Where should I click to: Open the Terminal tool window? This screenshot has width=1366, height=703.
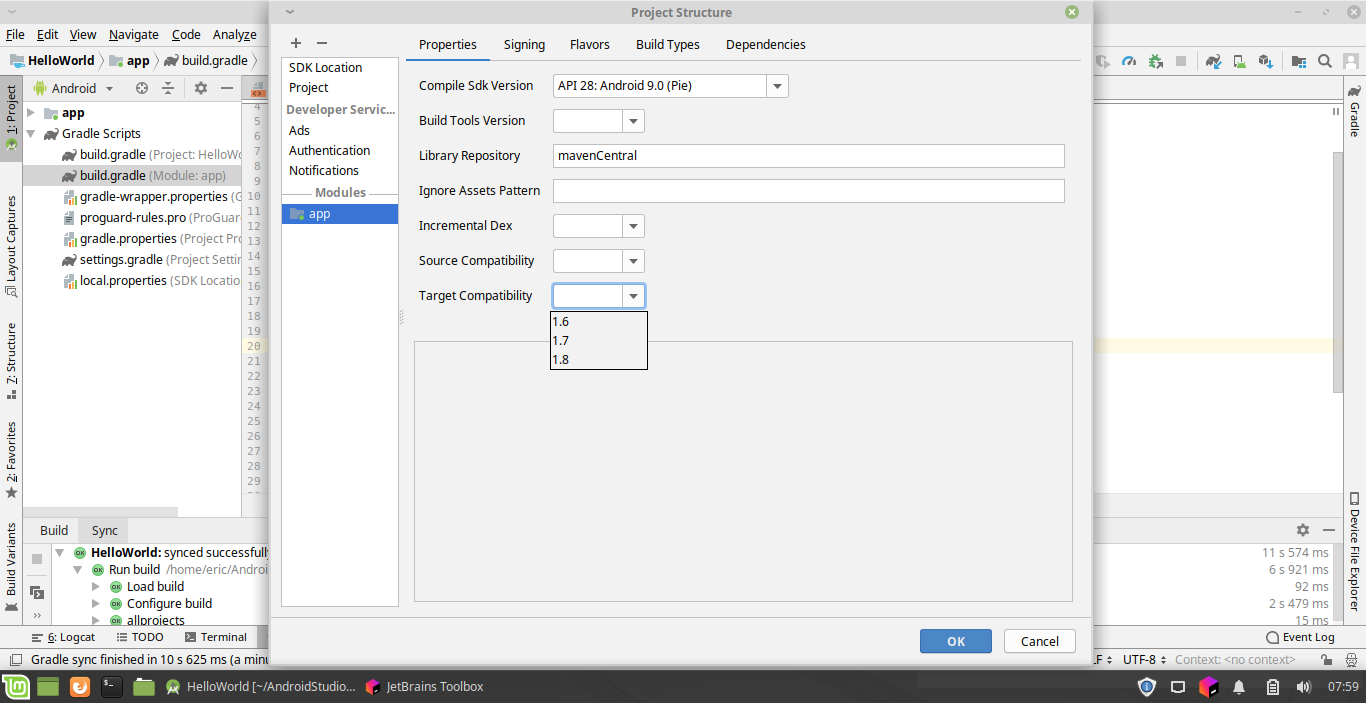pyautogui.click(x=215, y=637)
